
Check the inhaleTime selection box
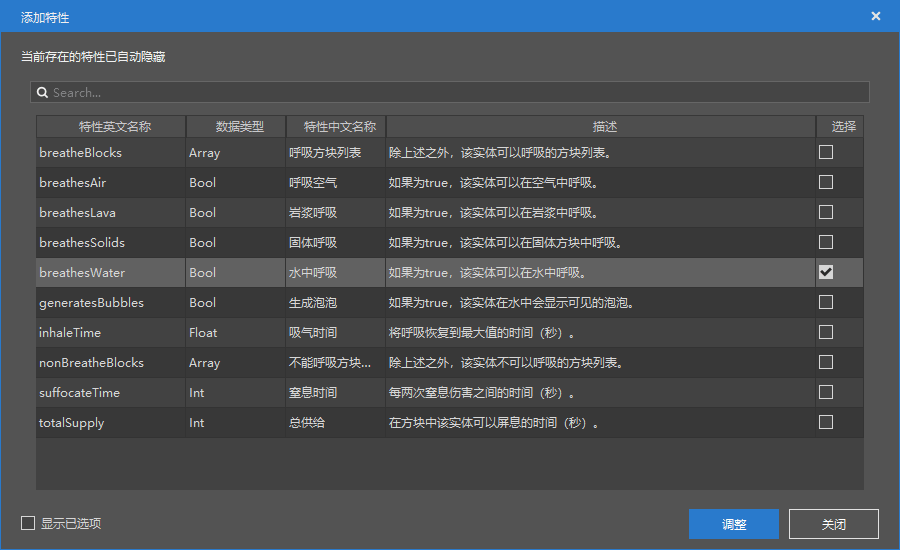click(825, 332)
